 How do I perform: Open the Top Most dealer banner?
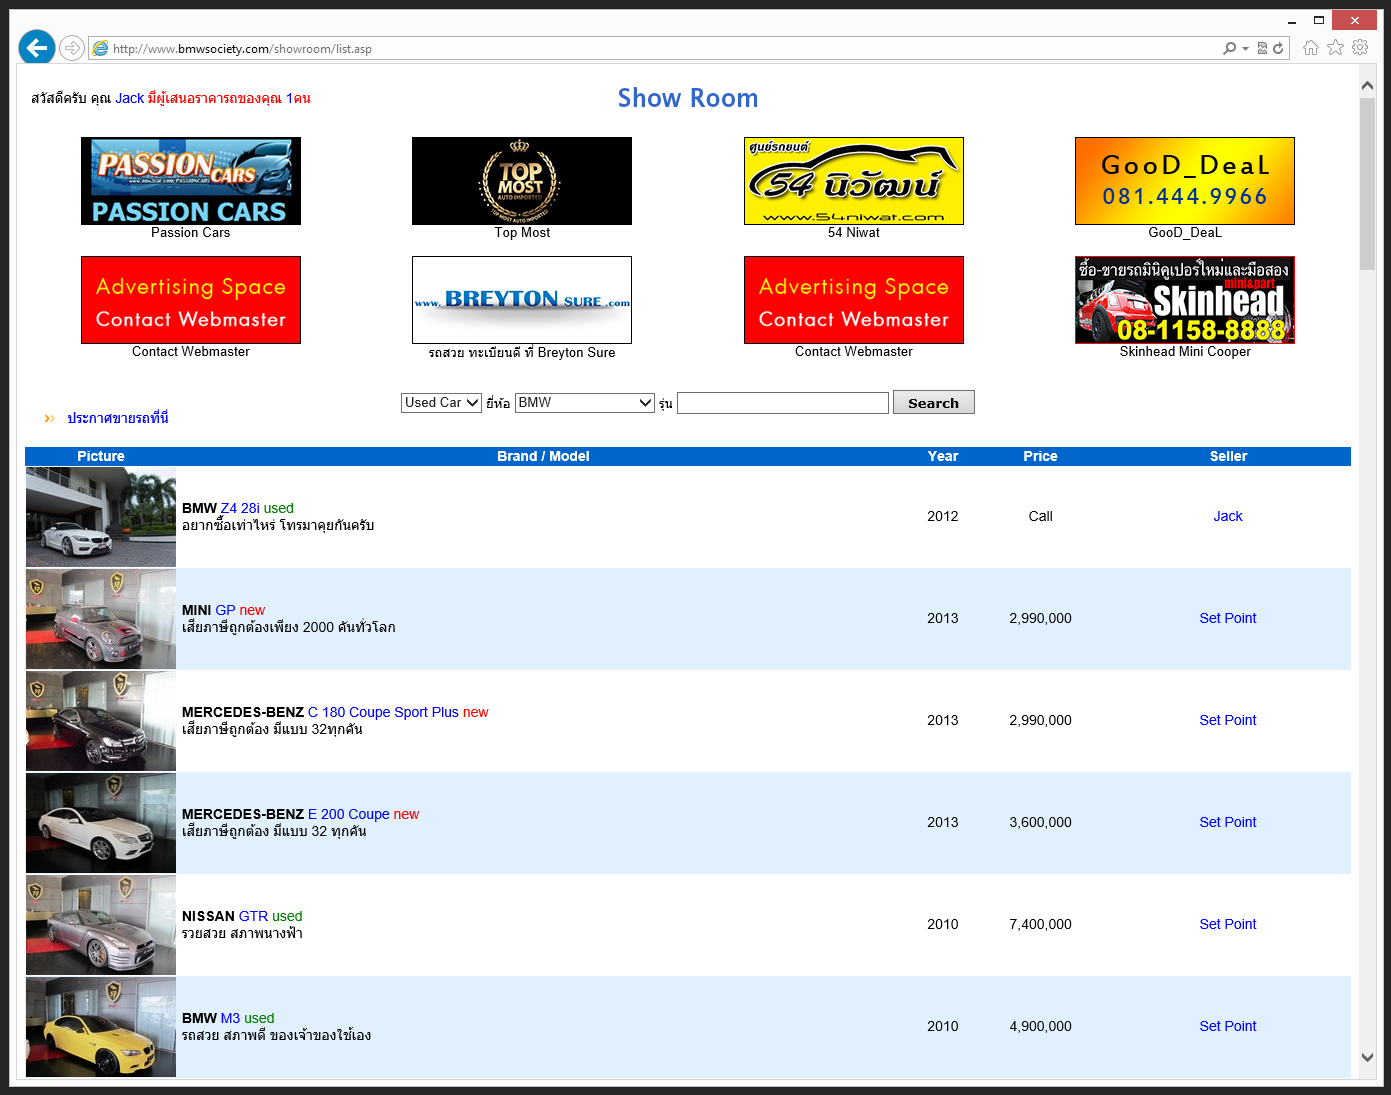pyautogui.click(x=522, y=181)
